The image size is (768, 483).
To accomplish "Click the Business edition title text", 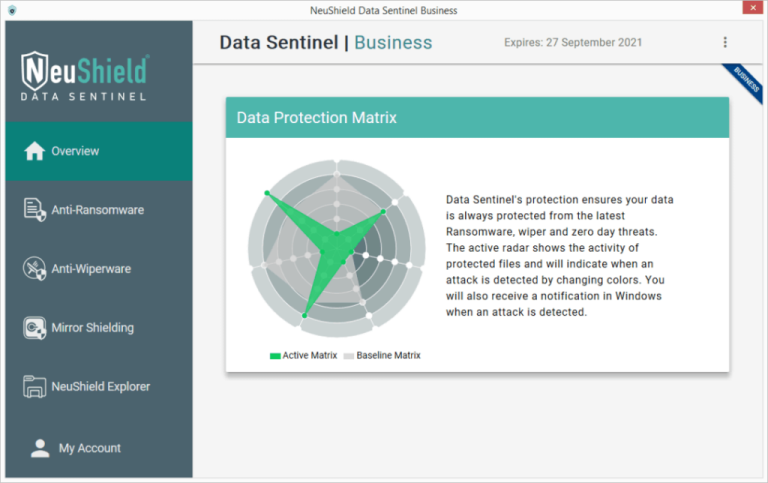I will (393, 43).
